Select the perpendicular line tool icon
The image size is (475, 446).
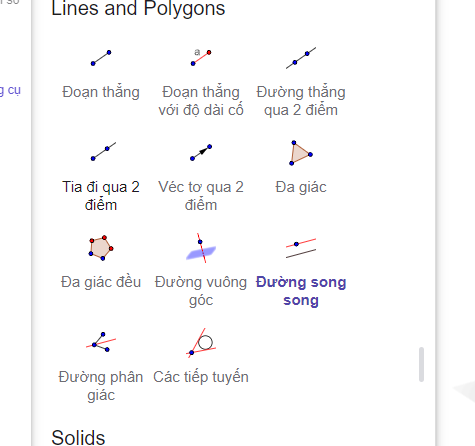pos(201,248)
